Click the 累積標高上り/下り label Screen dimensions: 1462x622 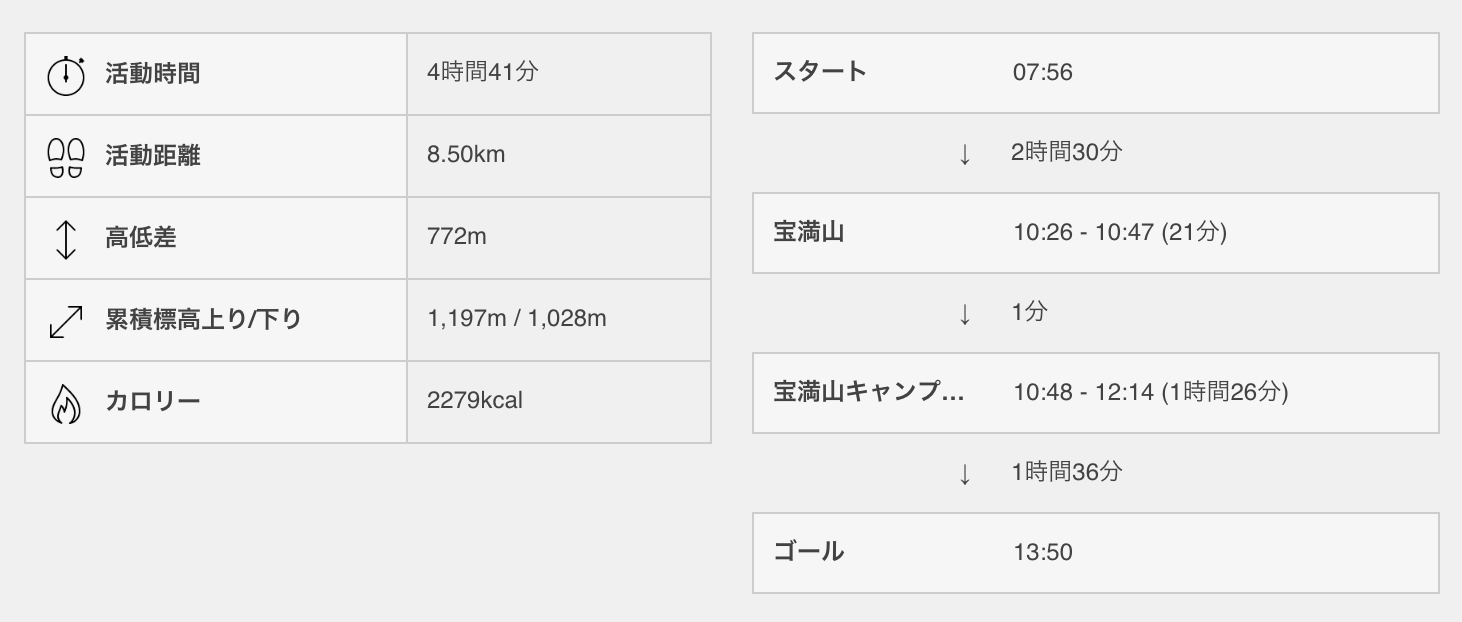click(x=204, y=320)
